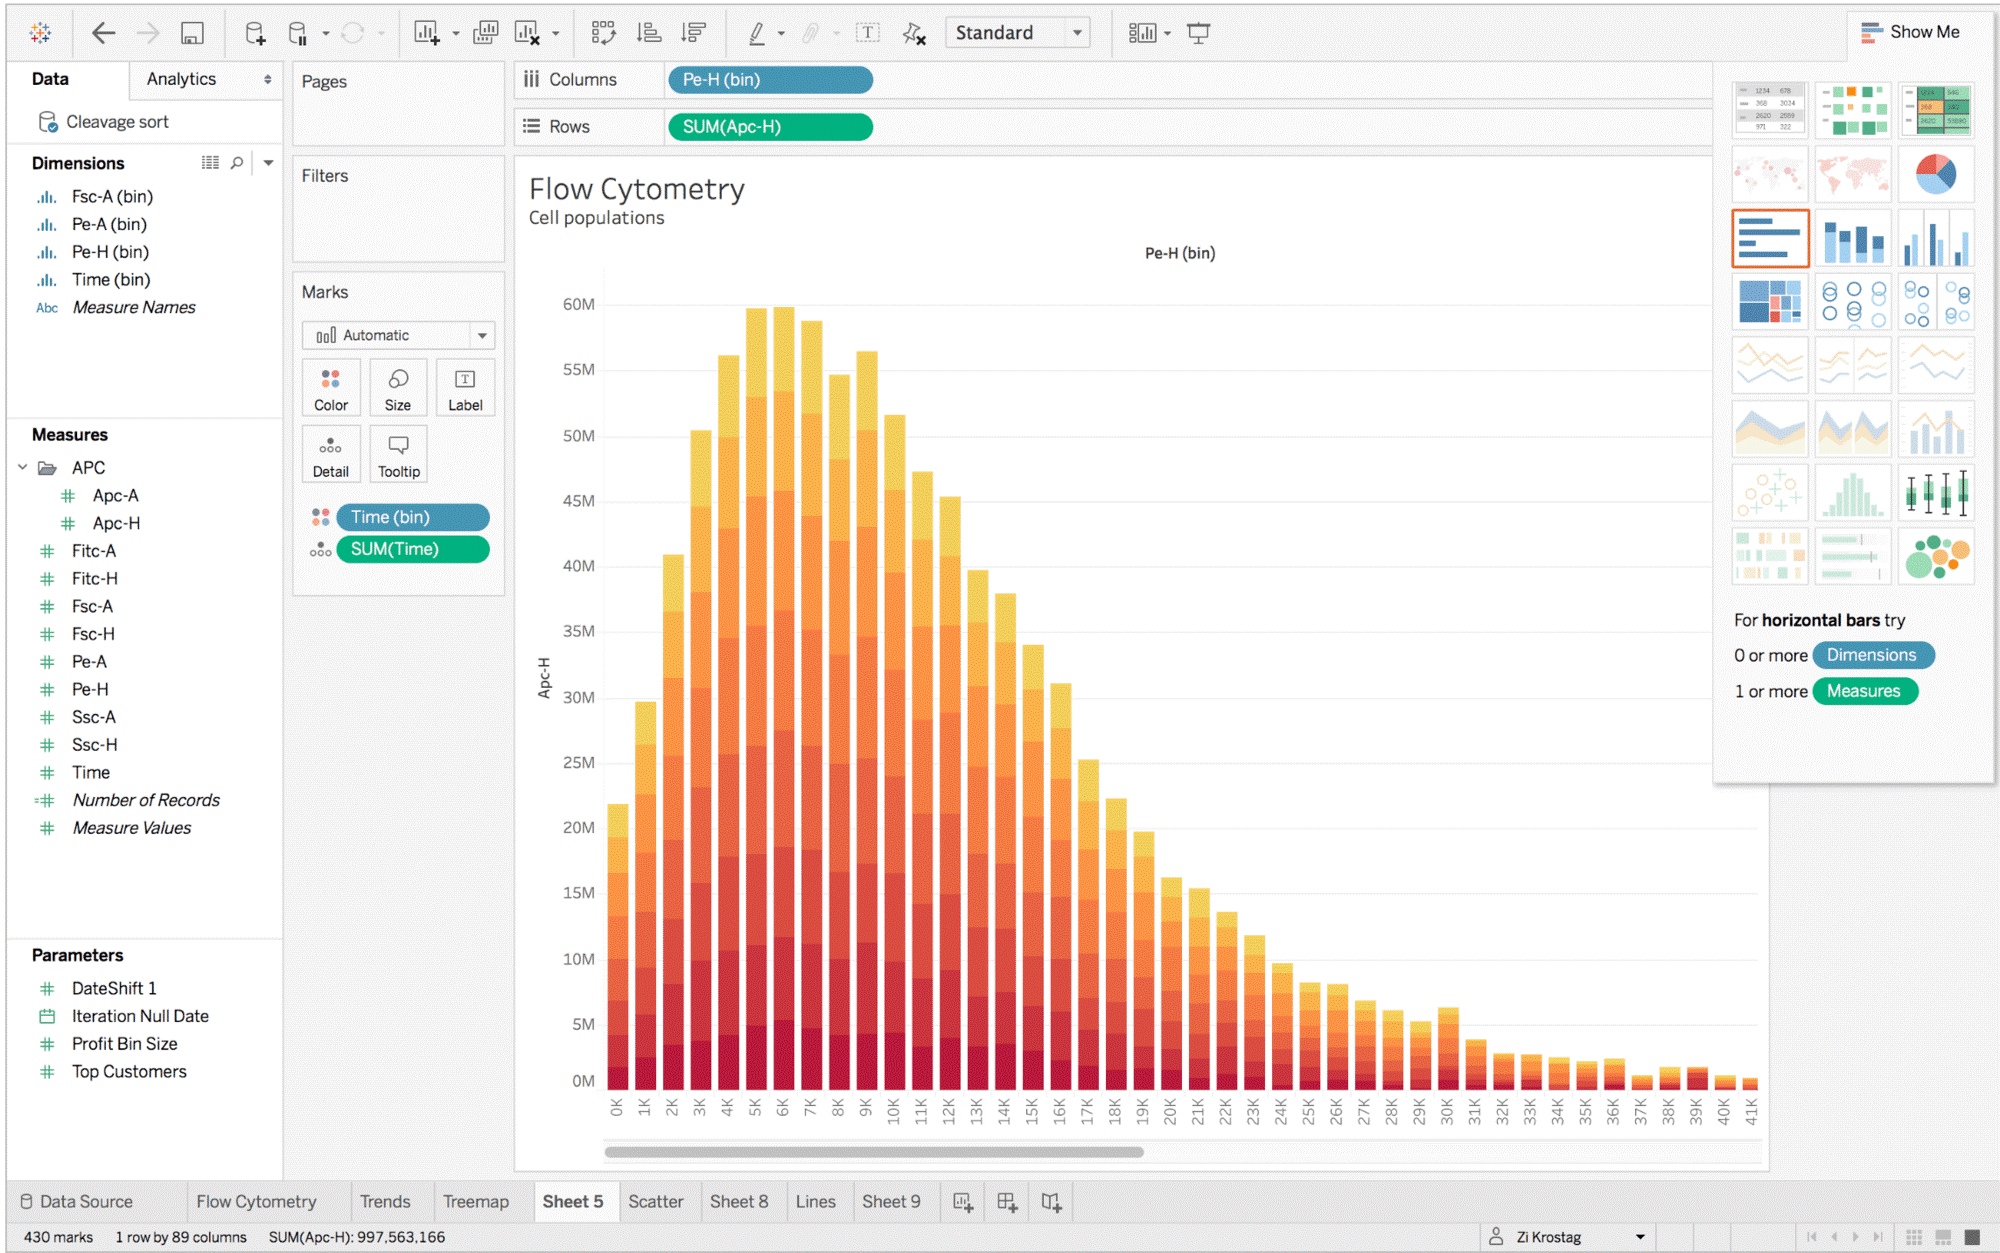2000x1253 pixels.
Task: Switch to the Analytics tab
Action: 181,79
